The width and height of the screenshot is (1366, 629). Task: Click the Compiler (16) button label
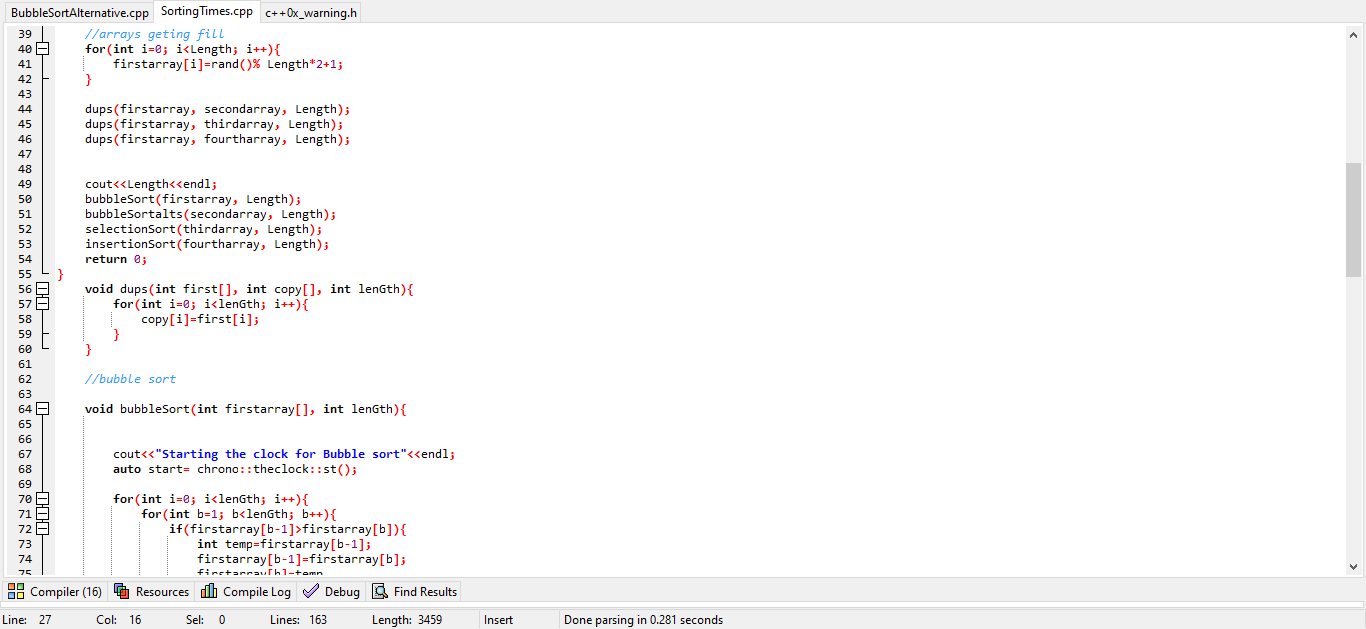point(62,591)
